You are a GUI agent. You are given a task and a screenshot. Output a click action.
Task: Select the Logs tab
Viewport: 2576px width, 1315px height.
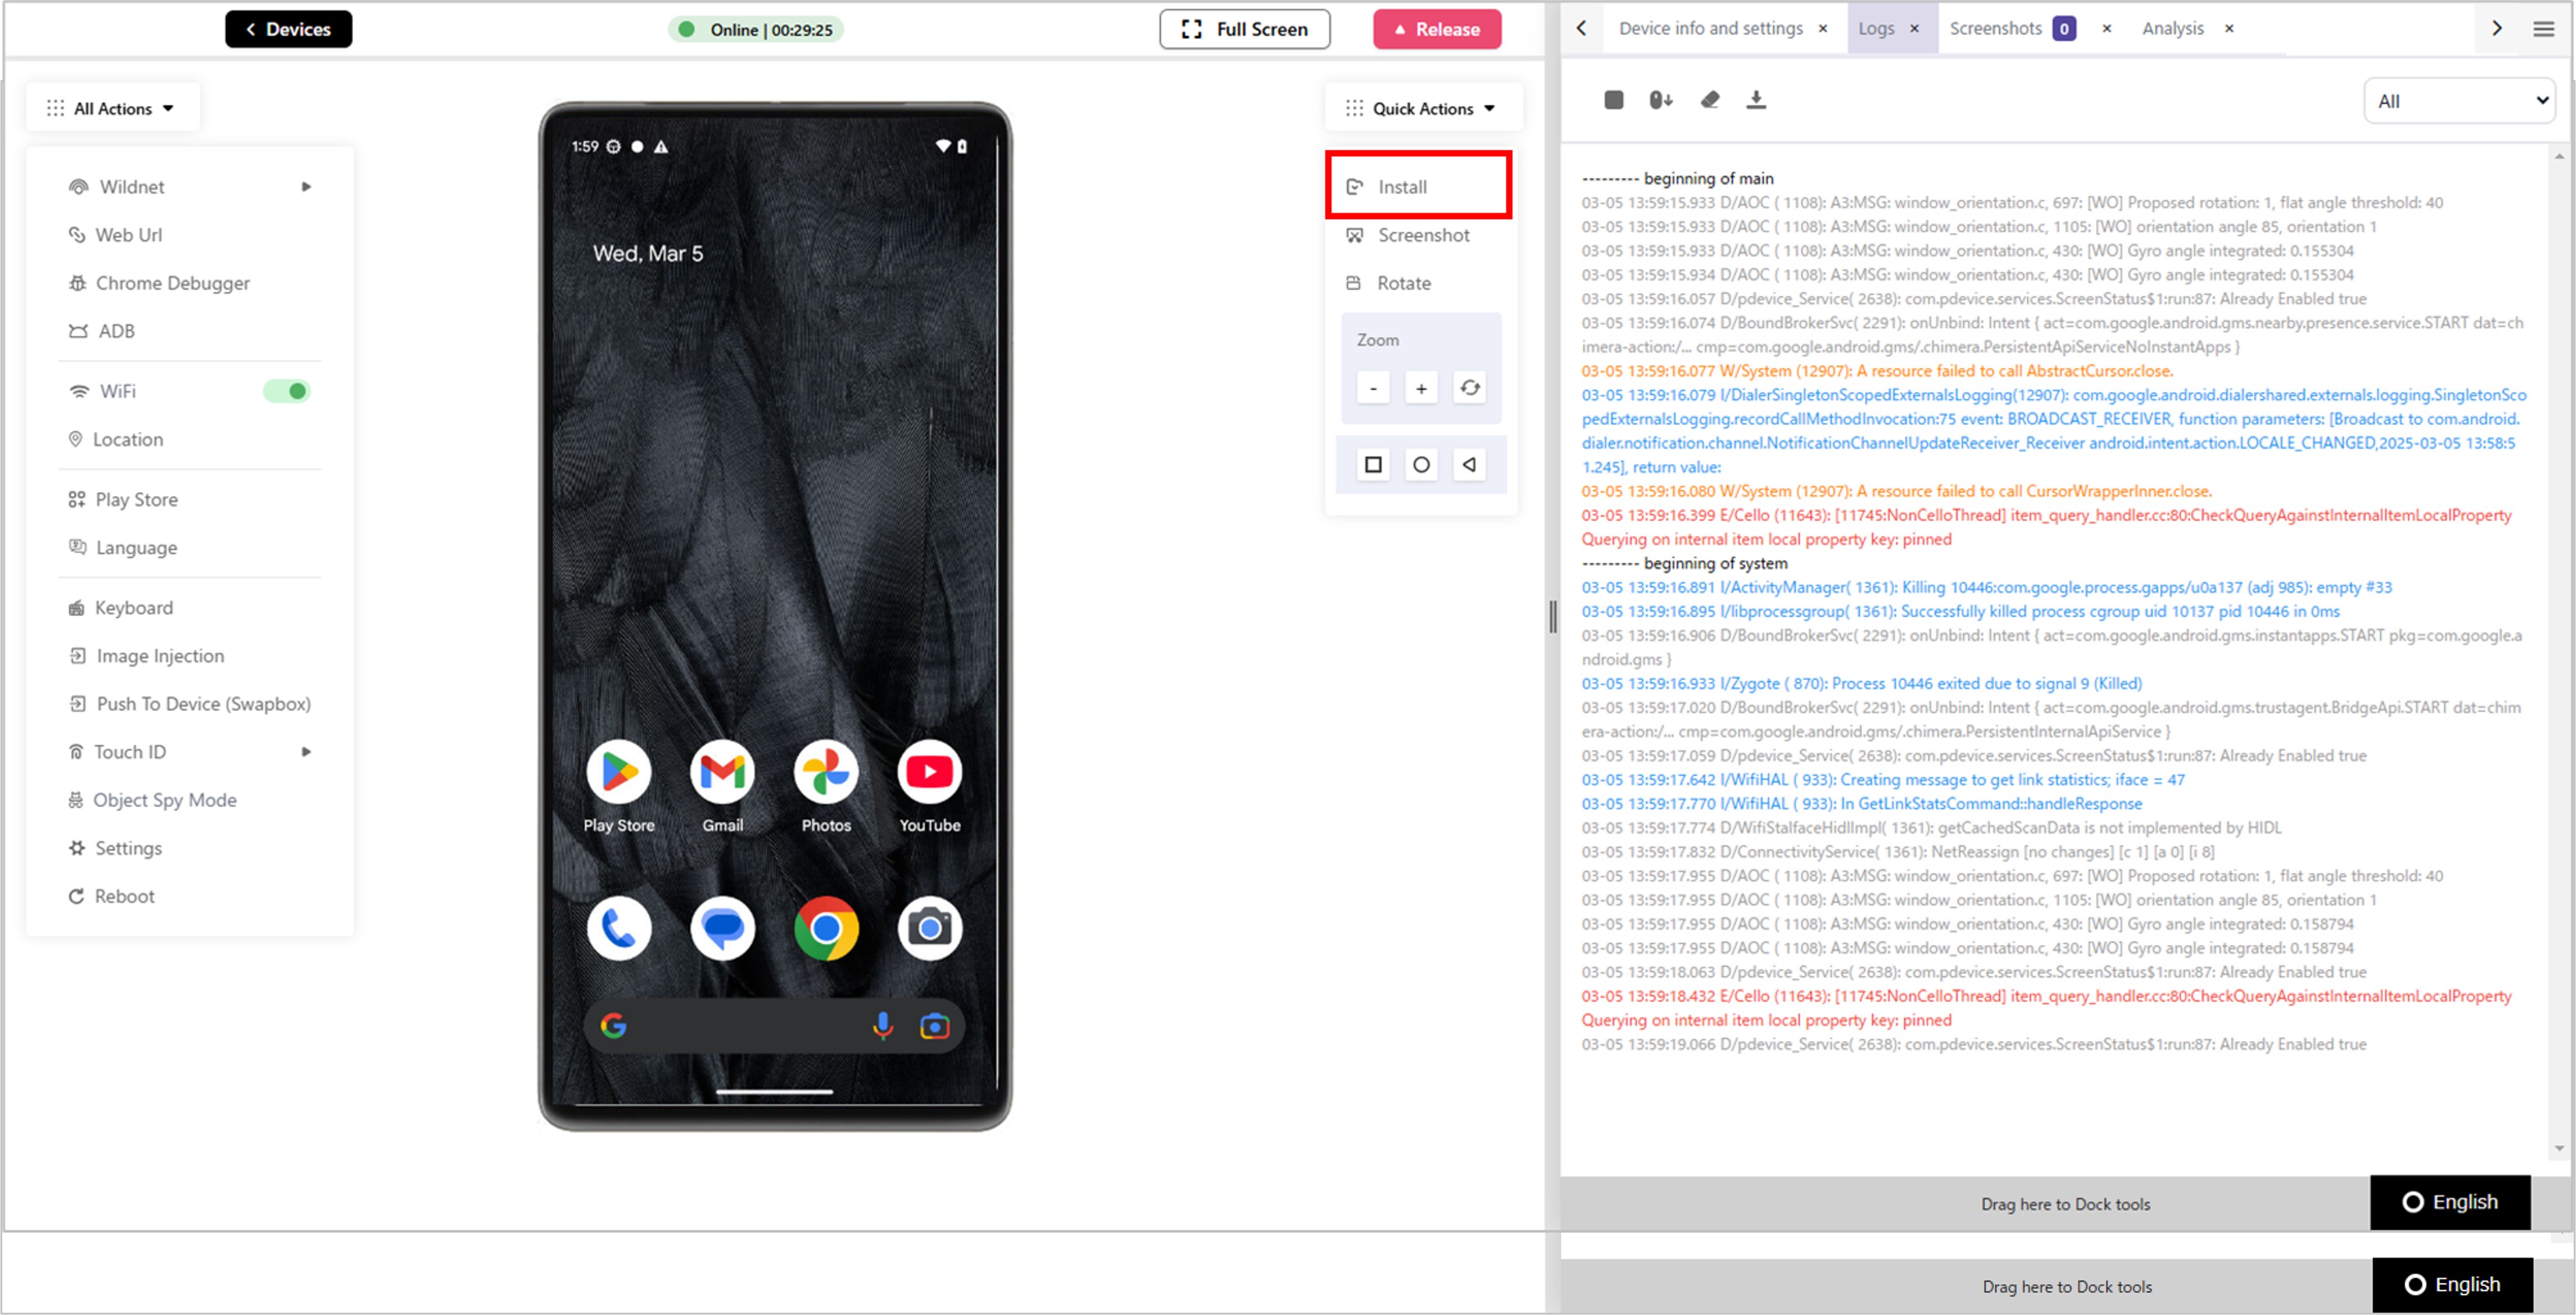(x=1876, y=28)
